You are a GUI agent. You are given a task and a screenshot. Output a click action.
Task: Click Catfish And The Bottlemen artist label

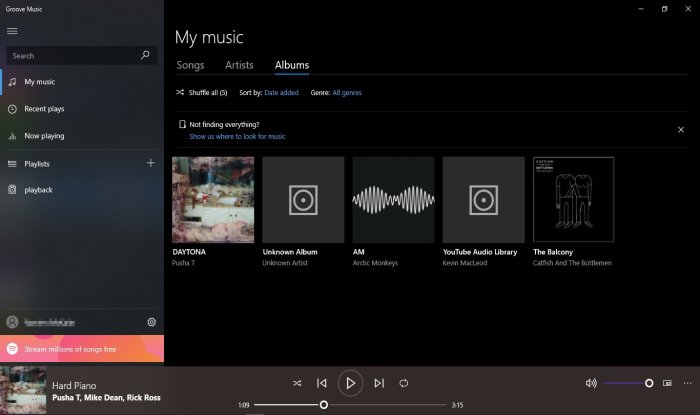coord(572,263)
